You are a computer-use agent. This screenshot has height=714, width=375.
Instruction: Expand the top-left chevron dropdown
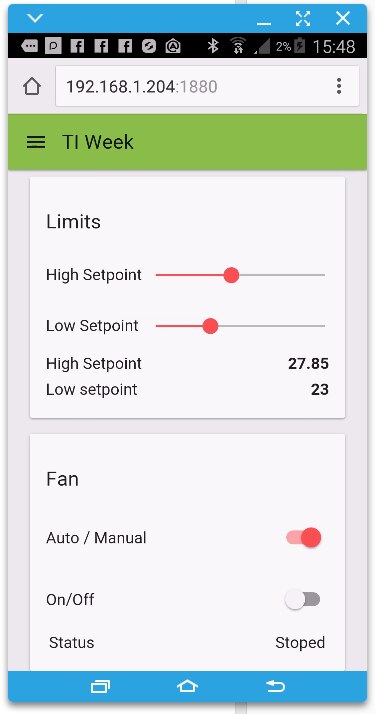pyautogui.click(x=35, y=18)
